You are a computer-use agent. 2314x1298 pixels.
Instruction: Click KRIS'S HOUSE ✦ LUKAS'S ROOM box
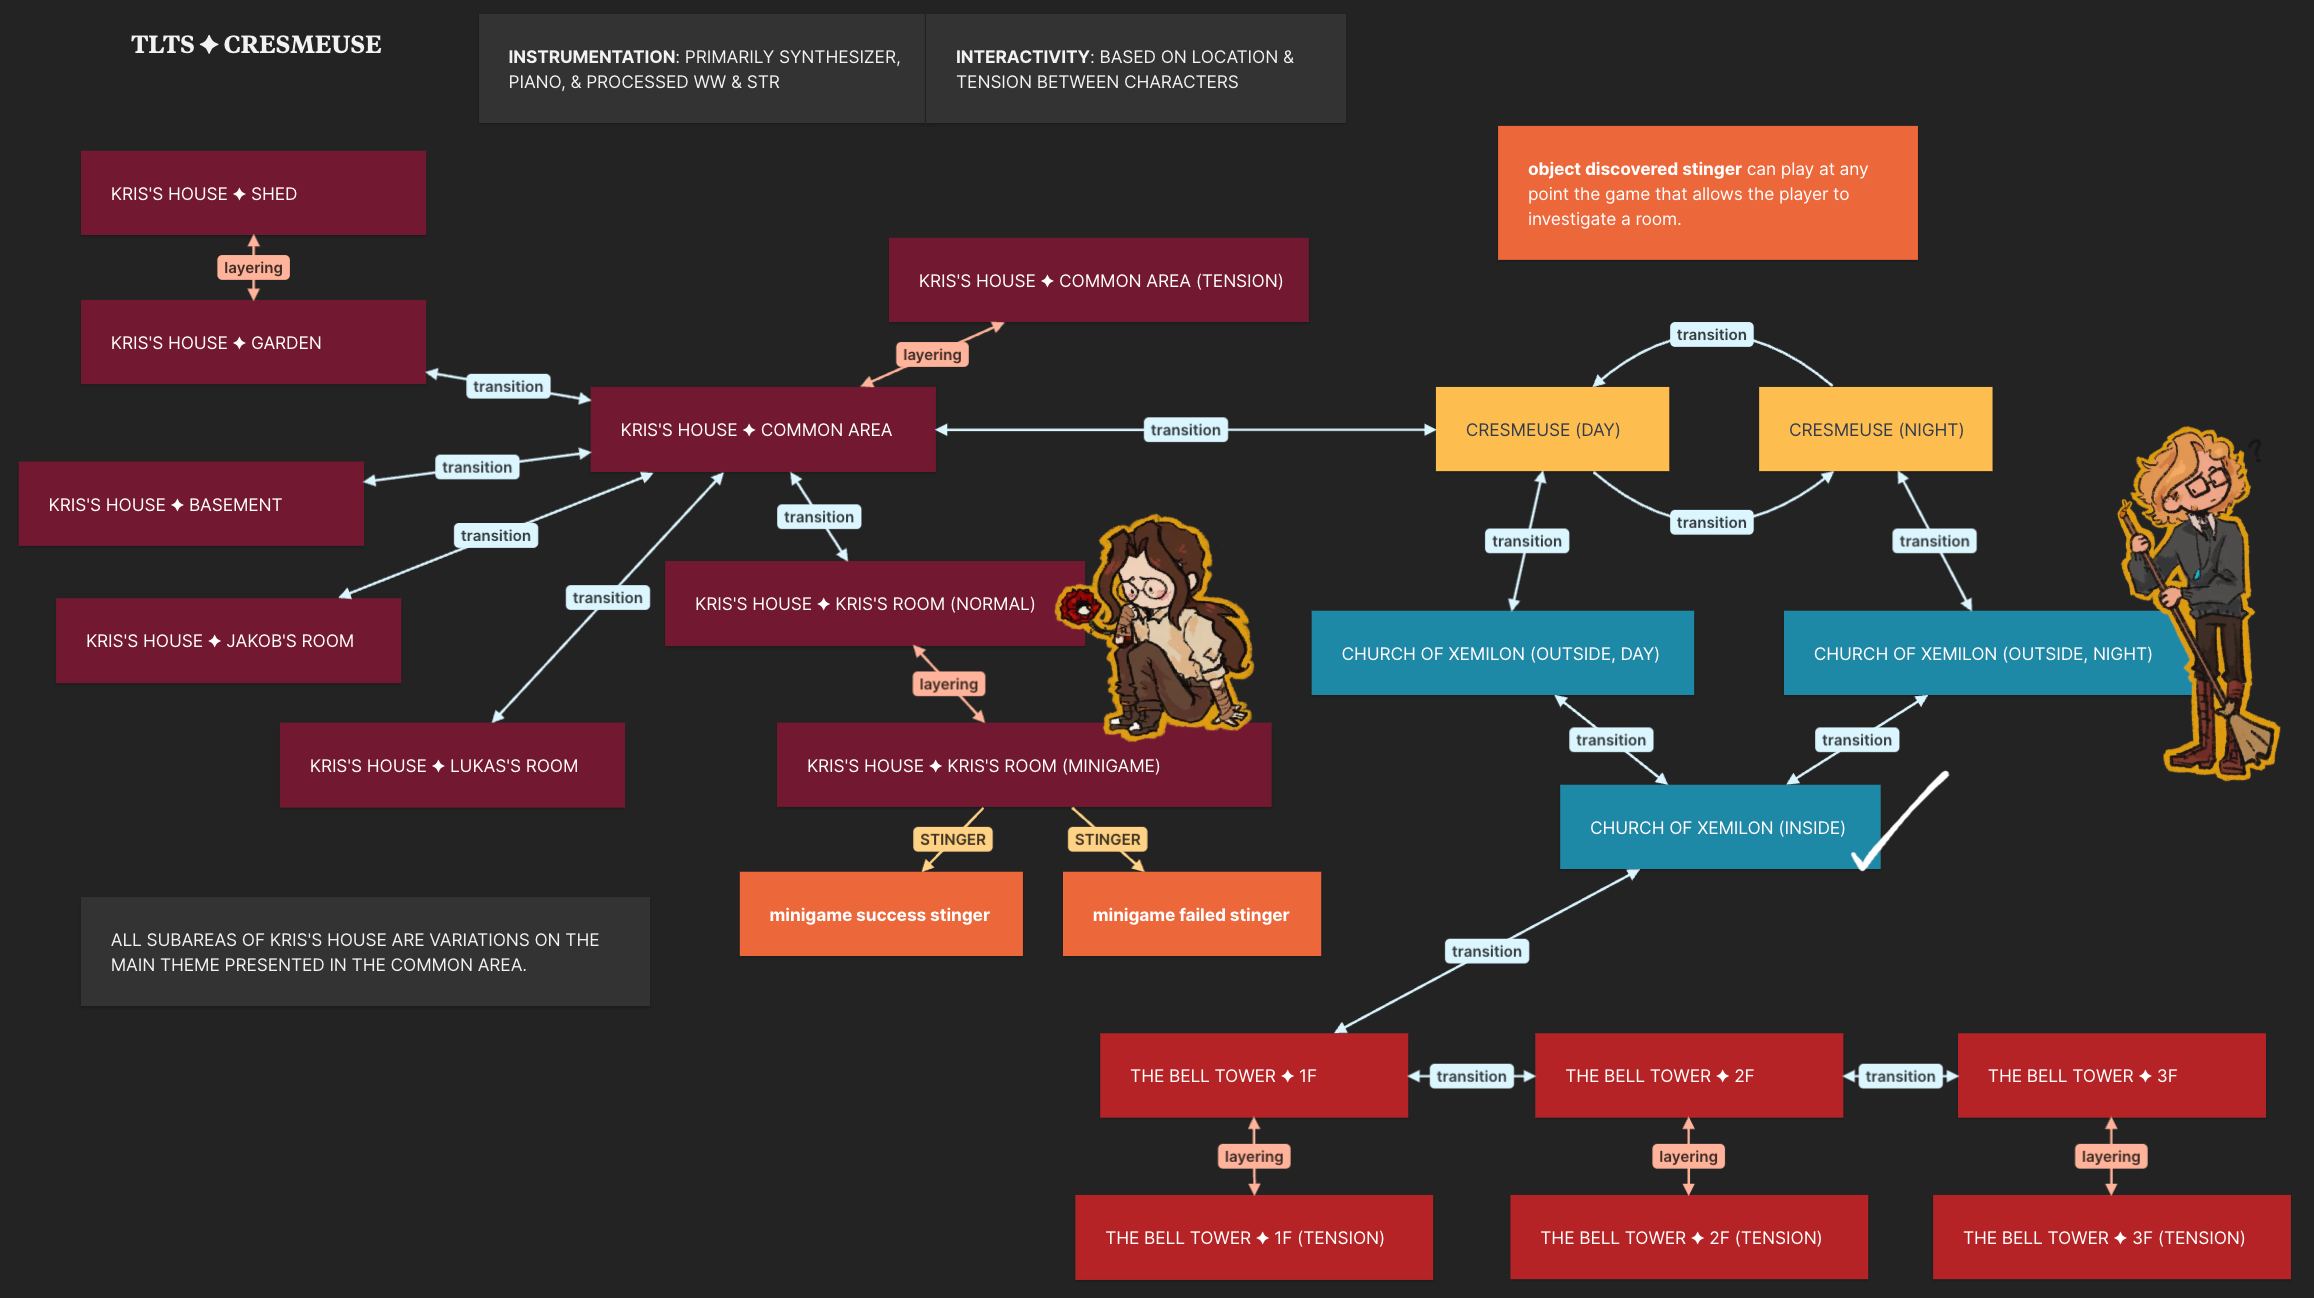click(452, 765)
